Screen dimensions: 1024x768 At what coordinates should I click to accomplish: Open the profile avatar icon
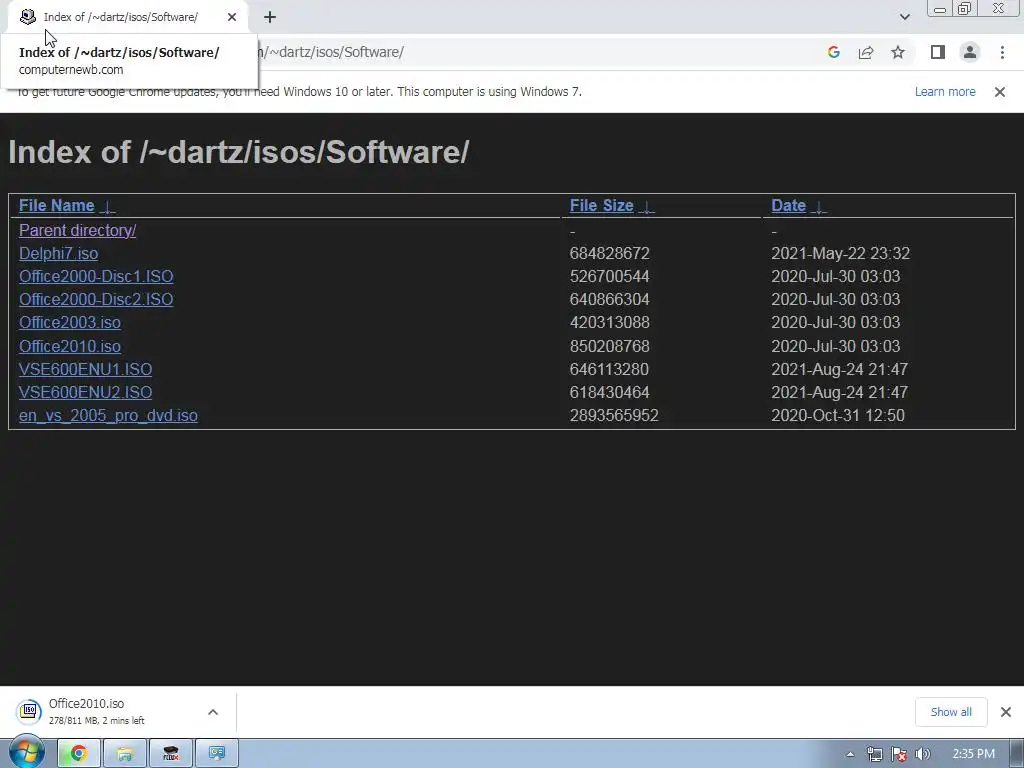click(x=970, y=52)
